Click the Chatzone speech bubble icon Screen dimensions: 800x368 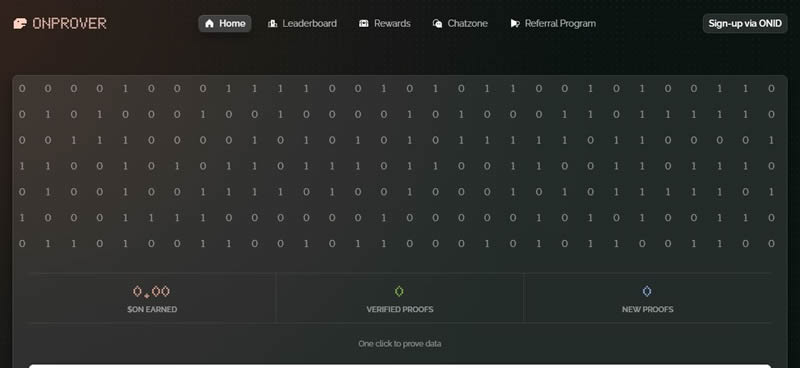(x=437, y=23)
